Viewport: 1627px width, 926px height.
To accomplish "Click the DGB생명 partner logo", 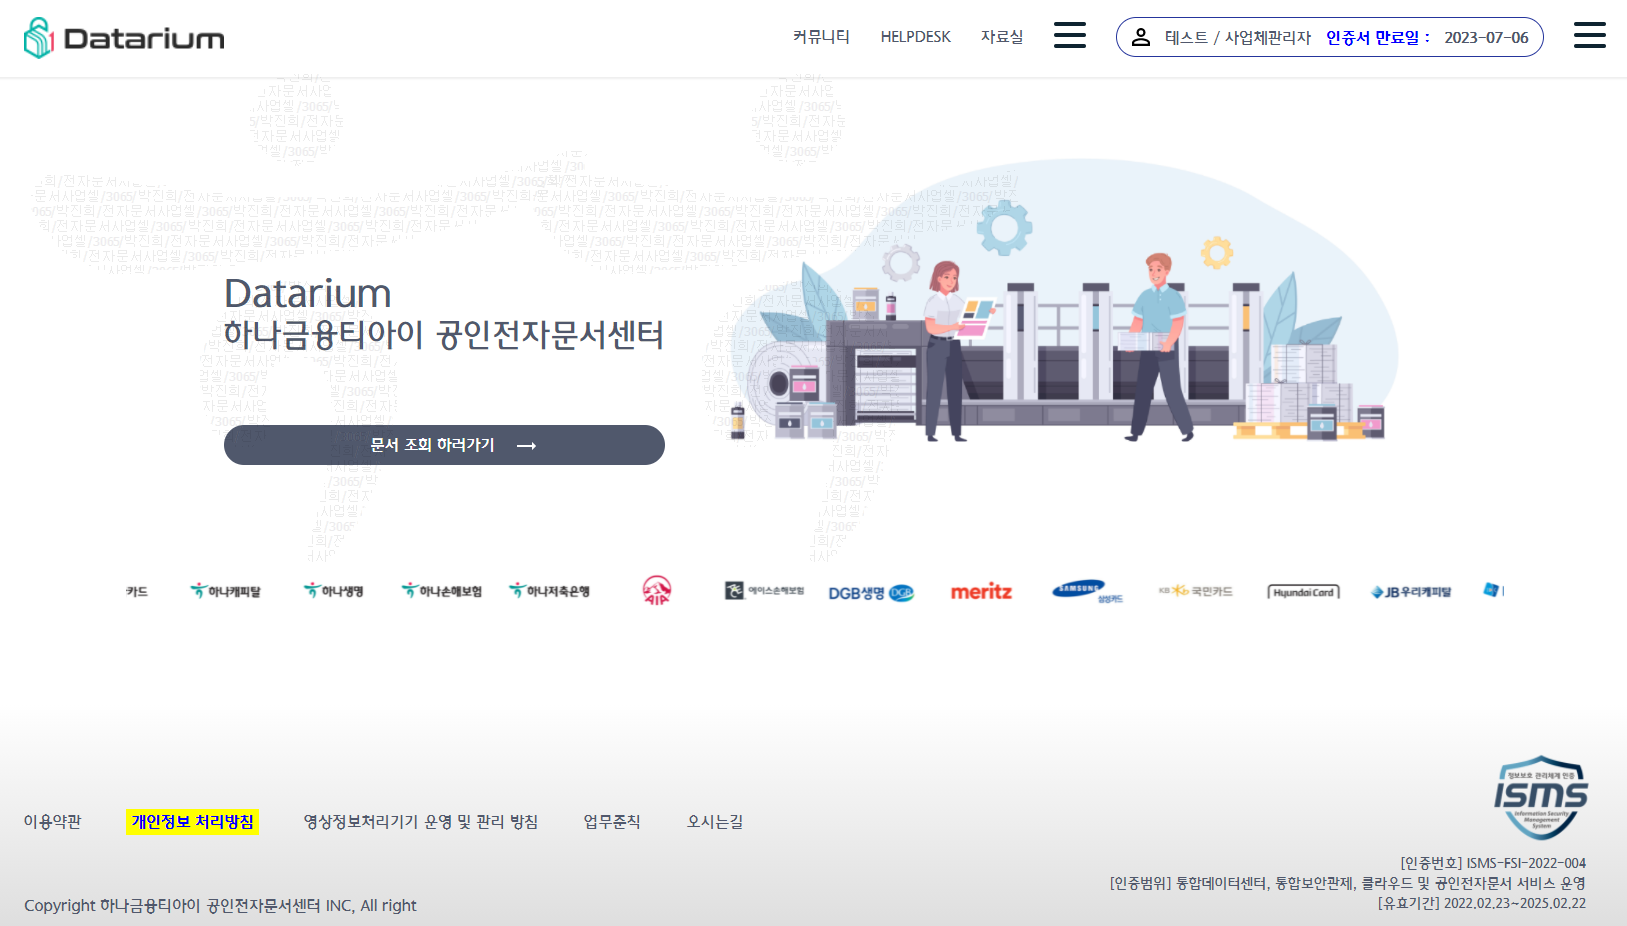I will tap(870, 593).
